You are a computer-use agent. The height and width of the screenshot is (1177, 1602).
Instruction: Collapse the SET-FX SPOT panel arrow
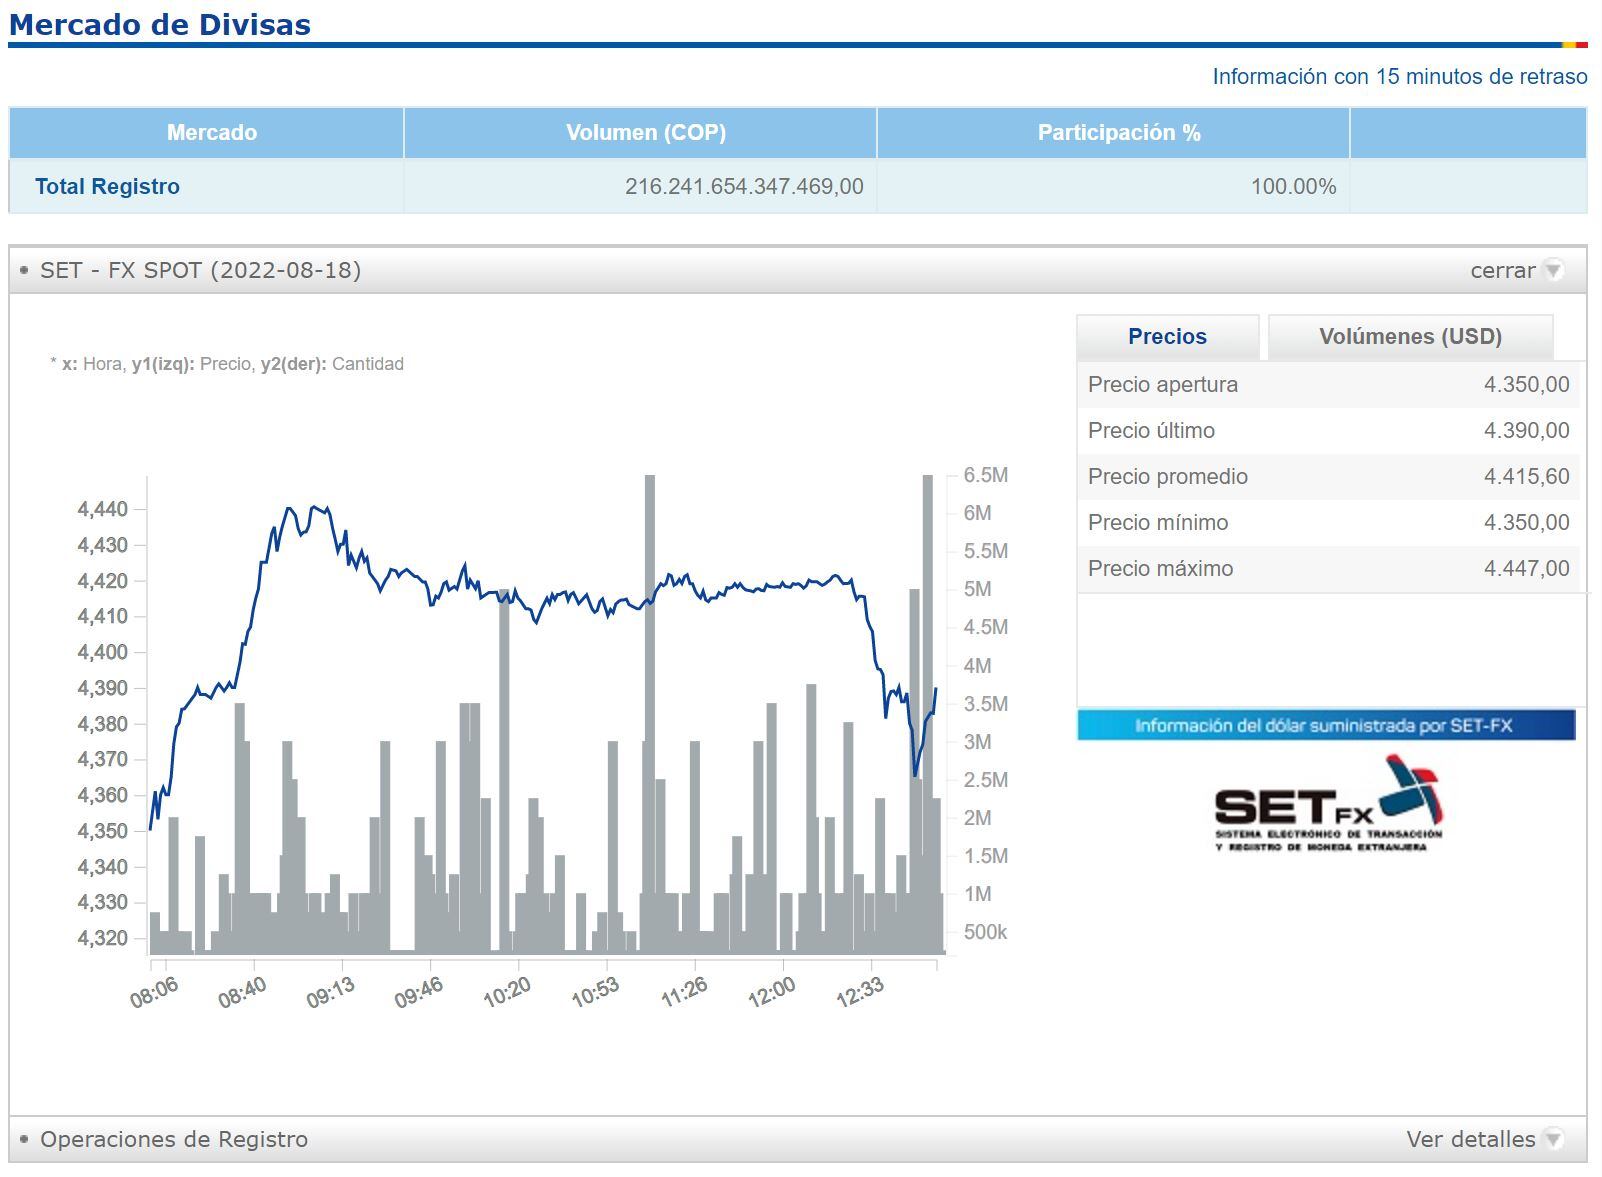coord(1552,271)
